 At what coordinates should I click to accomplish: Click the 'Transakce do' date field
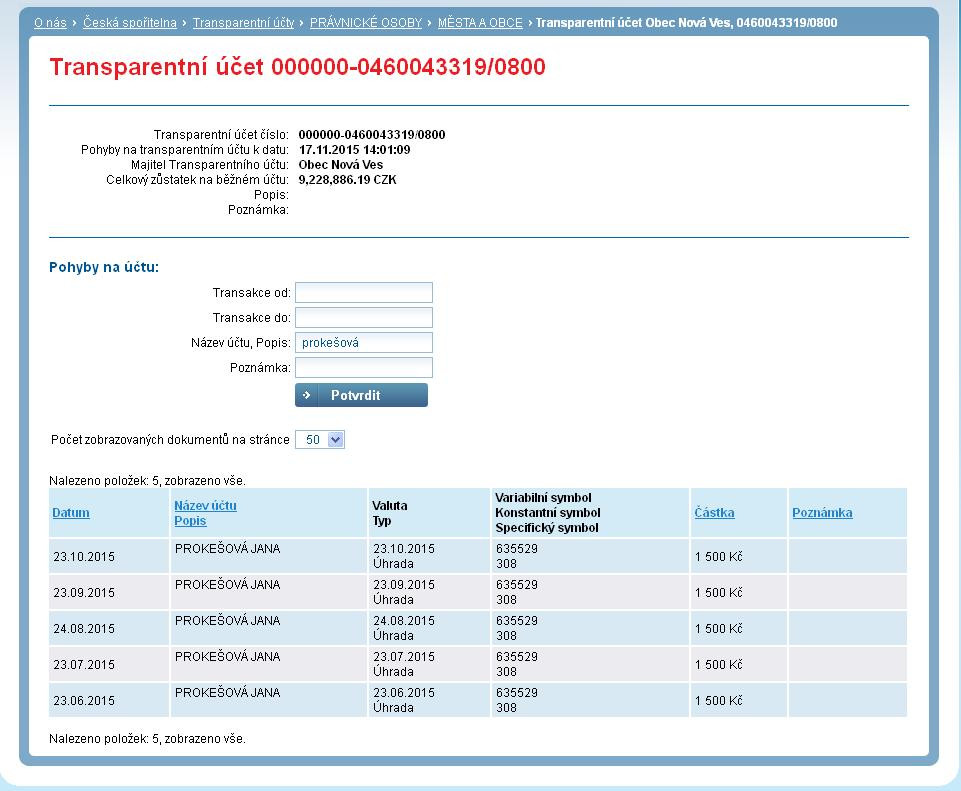pyautogui.click(x=364, y=318)
